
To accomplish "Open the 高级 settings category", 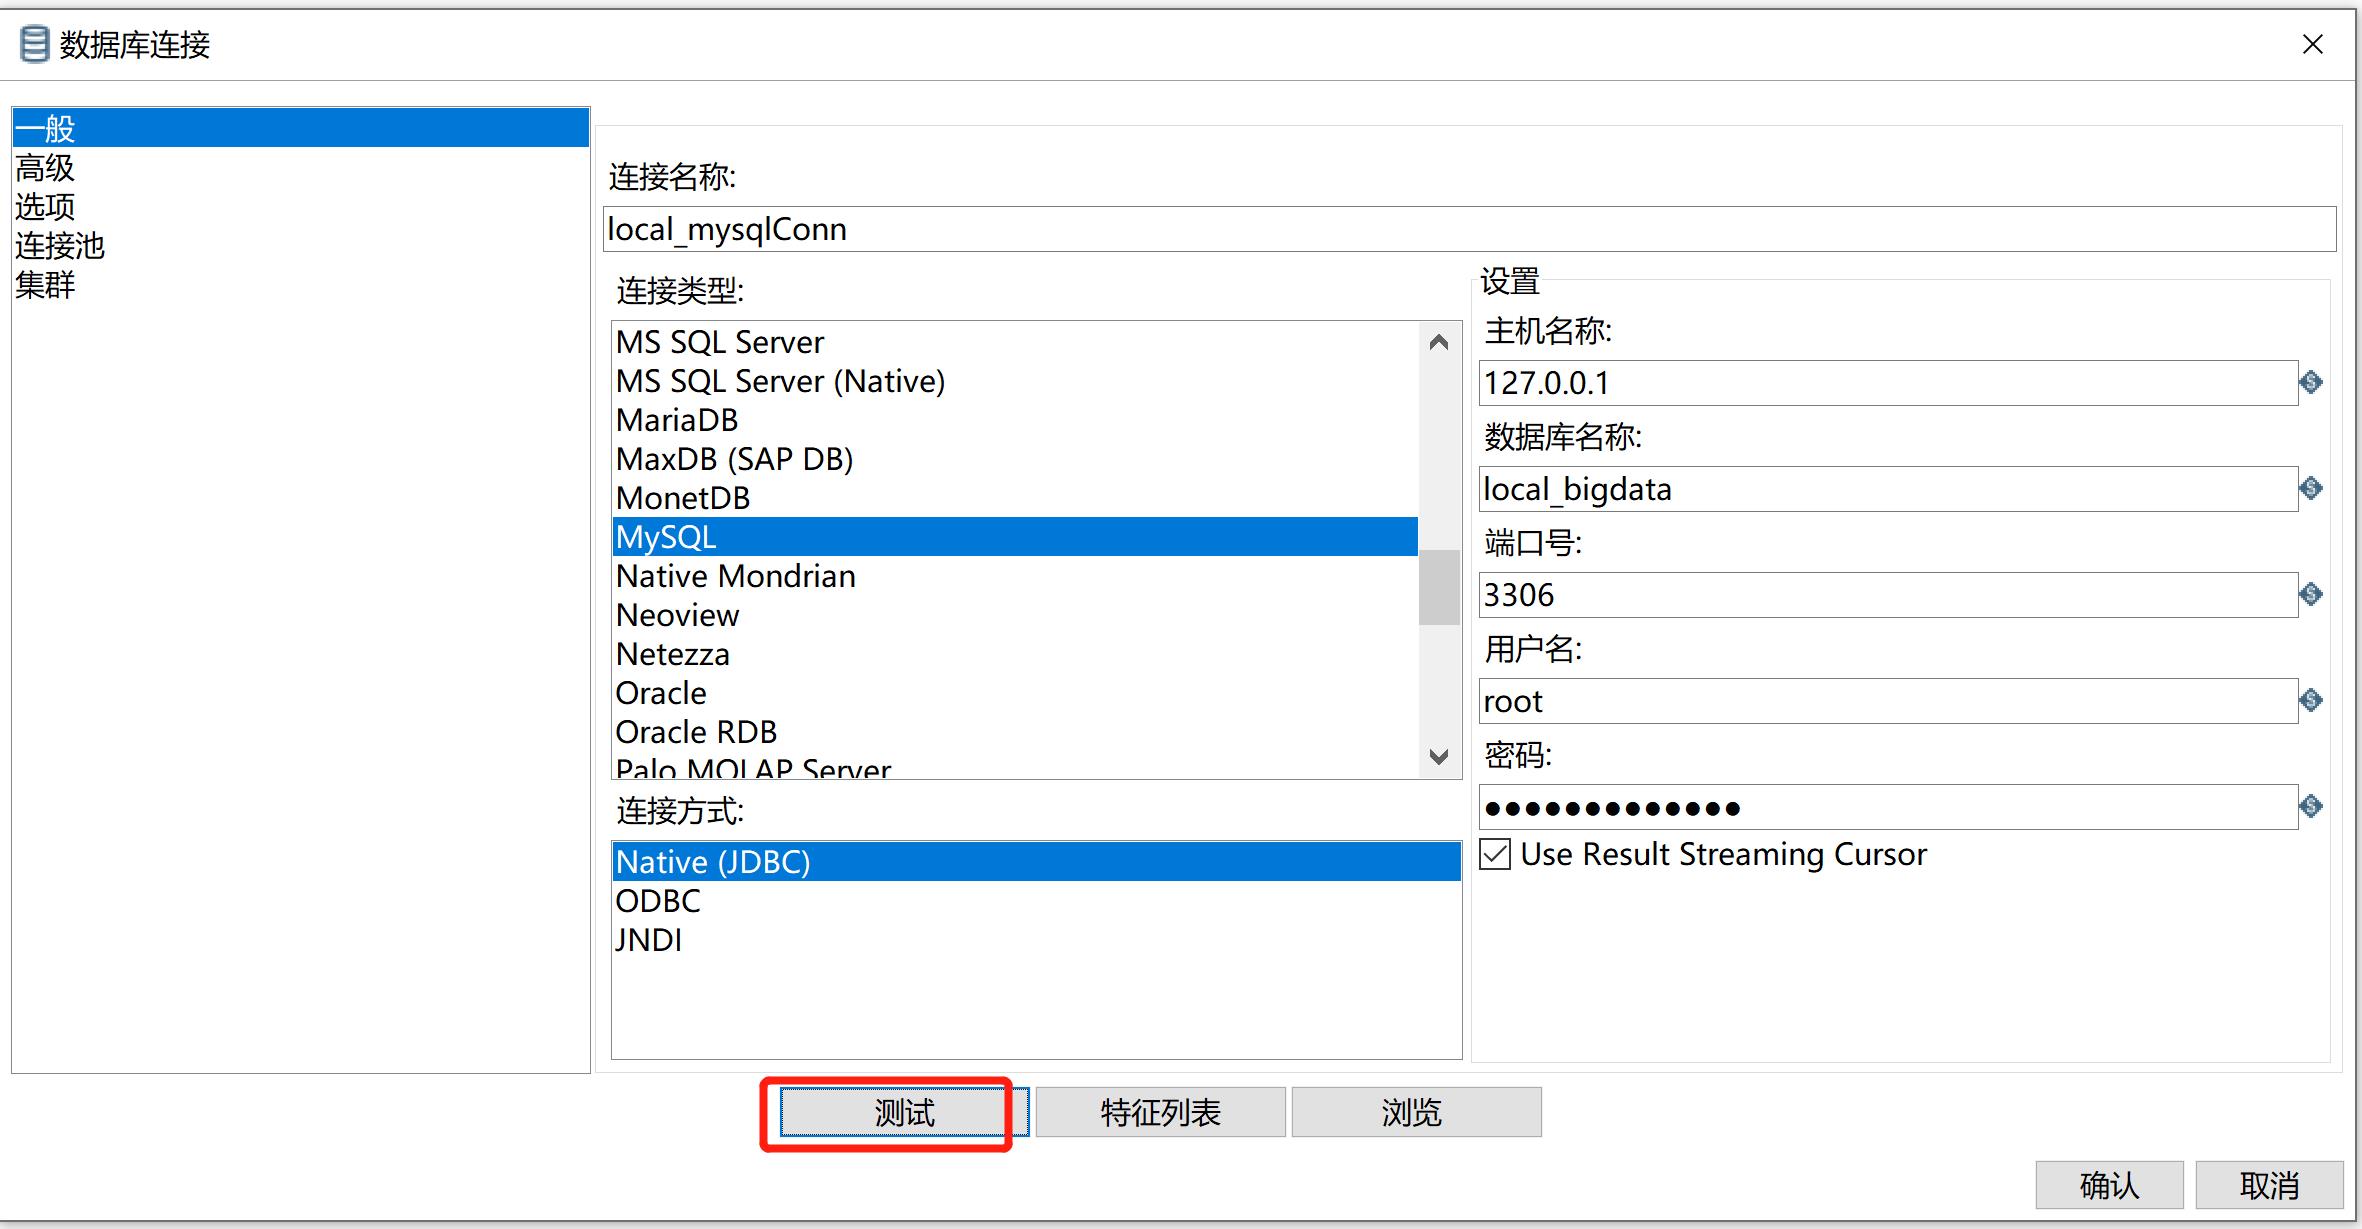I will click(300, 167).
